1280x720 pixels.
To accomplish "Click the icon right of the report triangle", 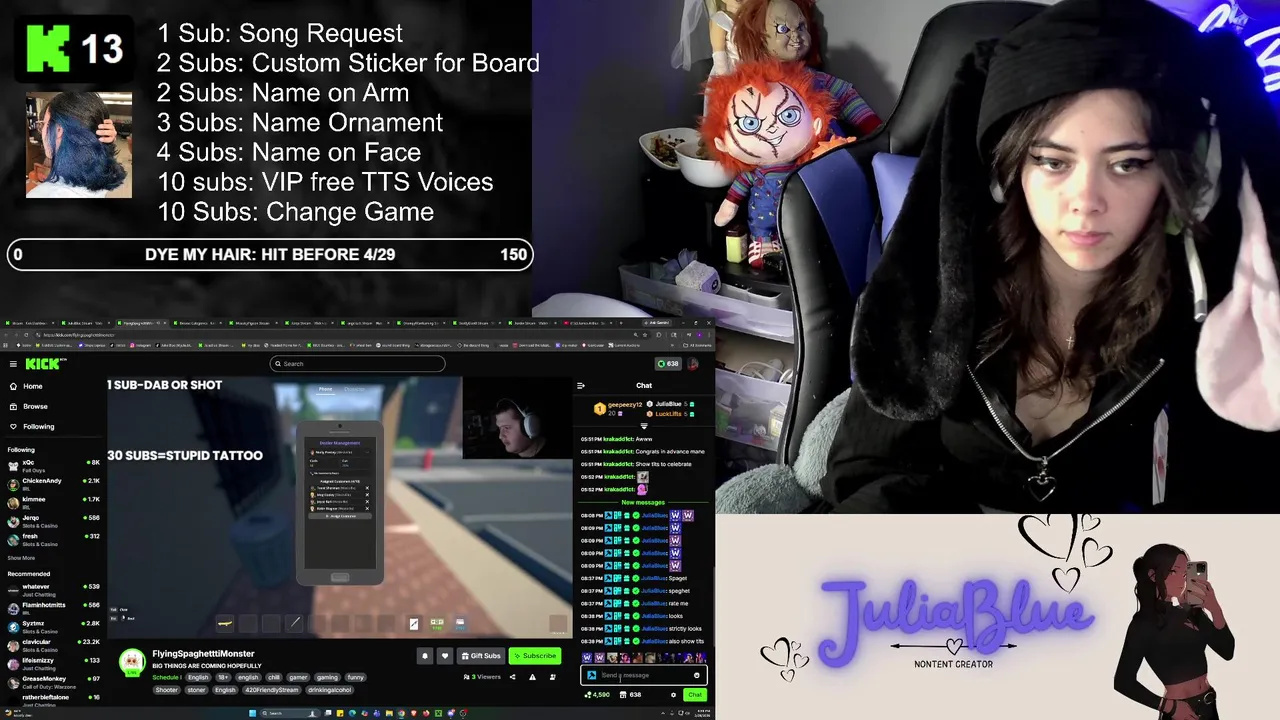I will (x=552, y=677).
